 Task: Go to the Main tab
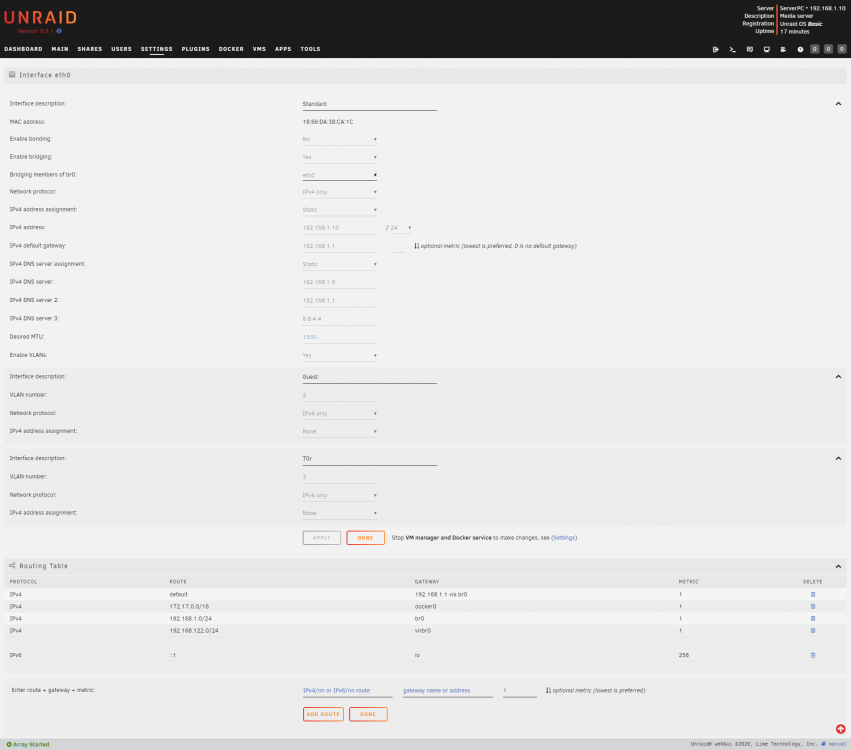point(60,49)
